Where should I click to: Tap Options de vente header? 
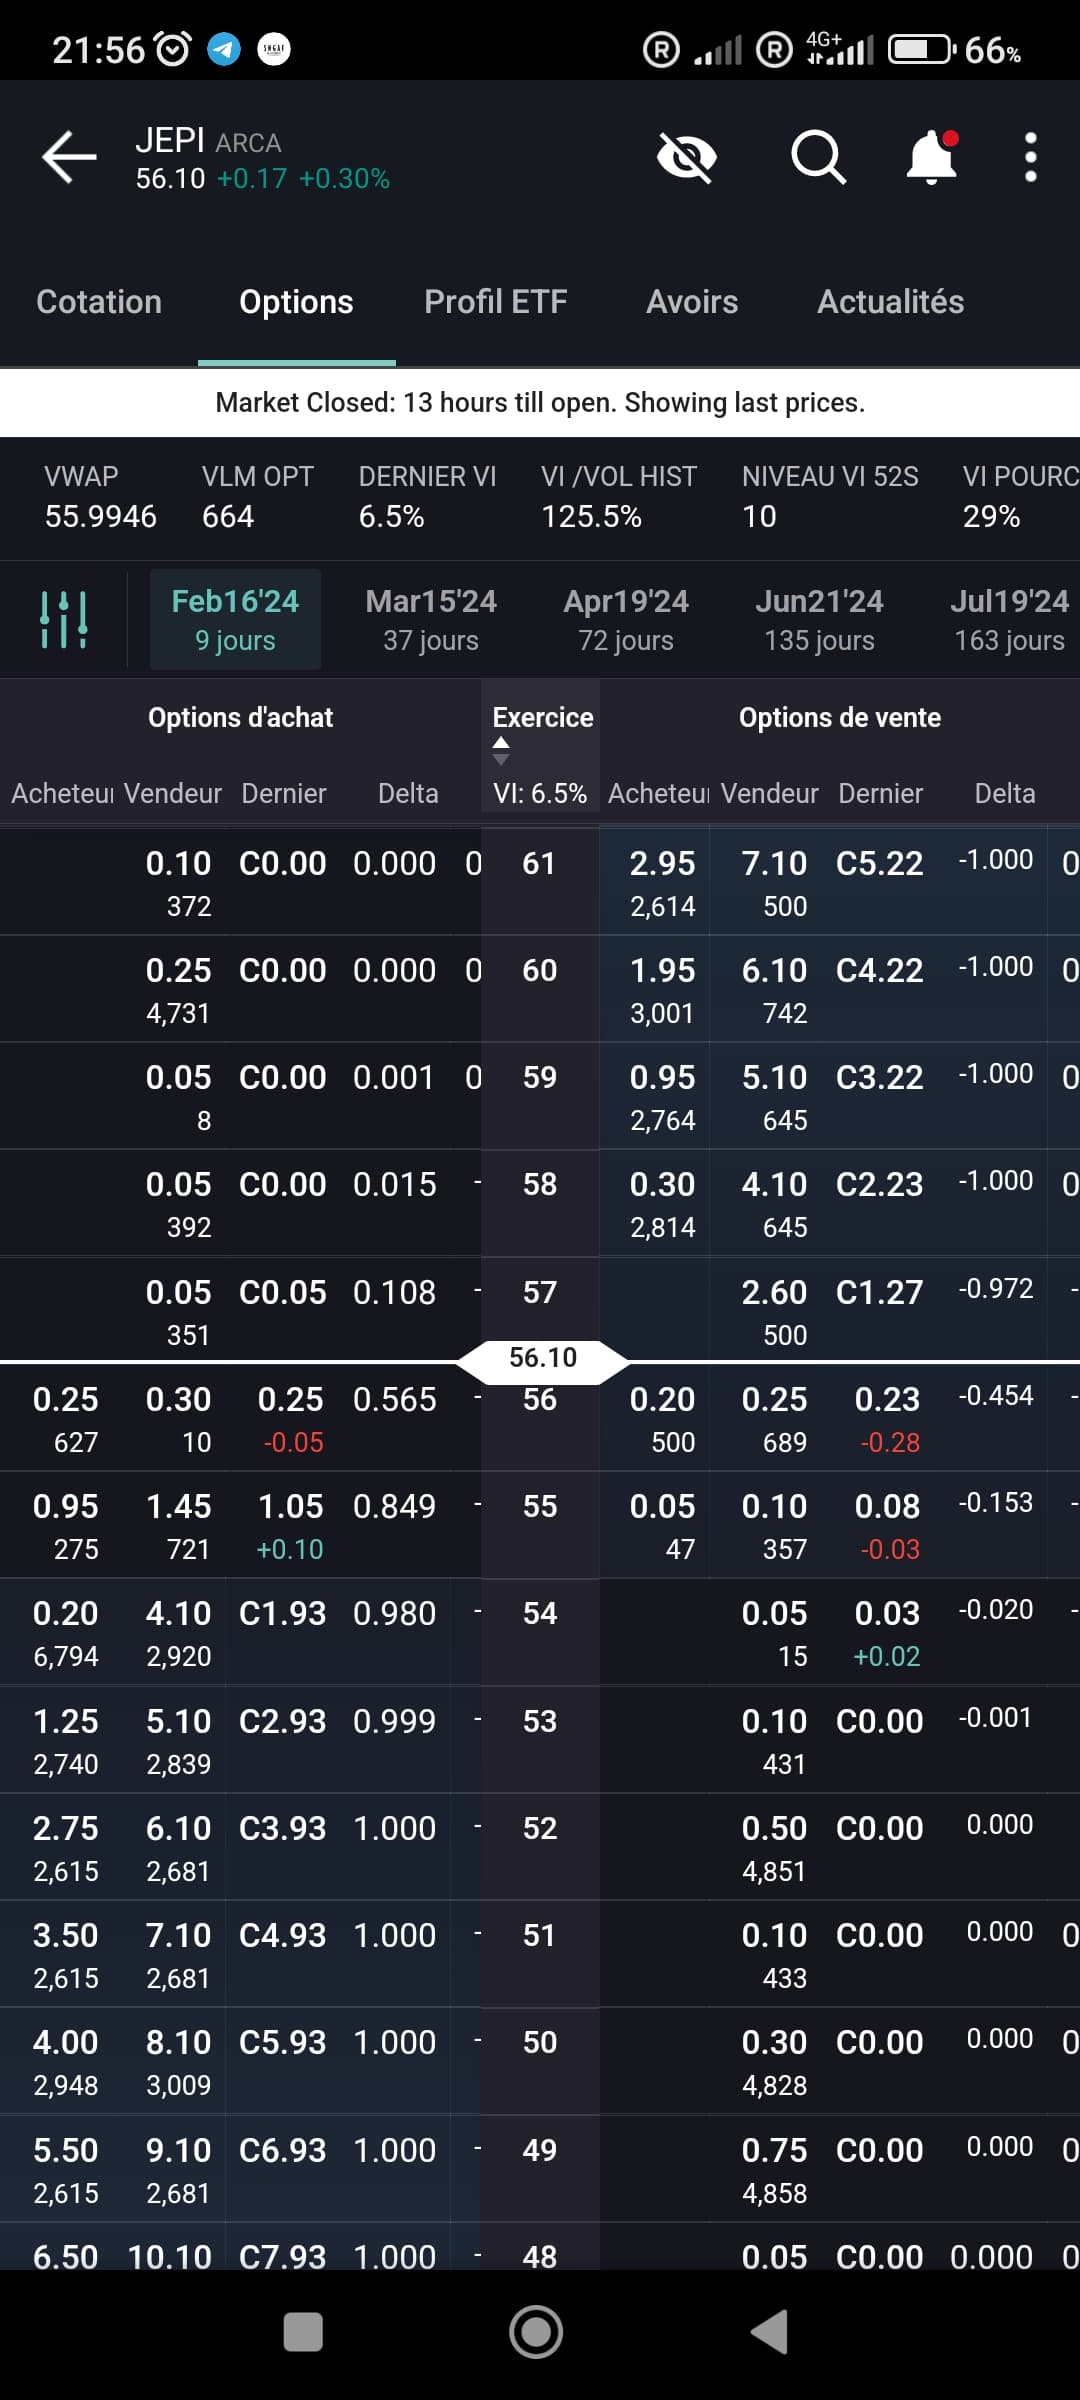click(840, 717)
